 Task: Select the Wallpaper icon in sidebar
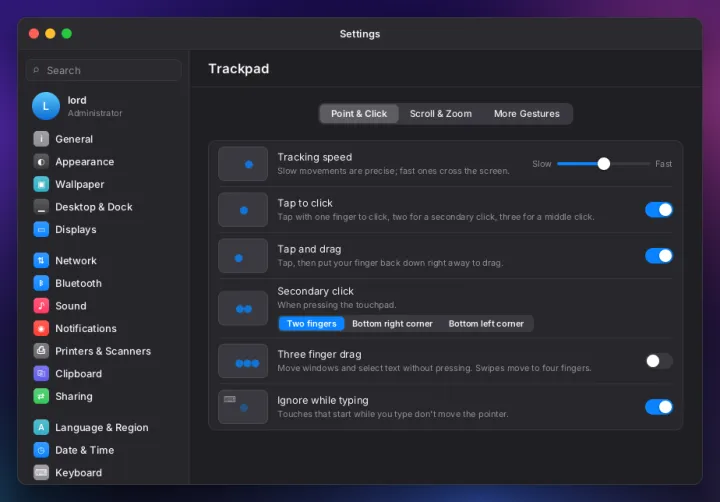(x=41, y=184)
